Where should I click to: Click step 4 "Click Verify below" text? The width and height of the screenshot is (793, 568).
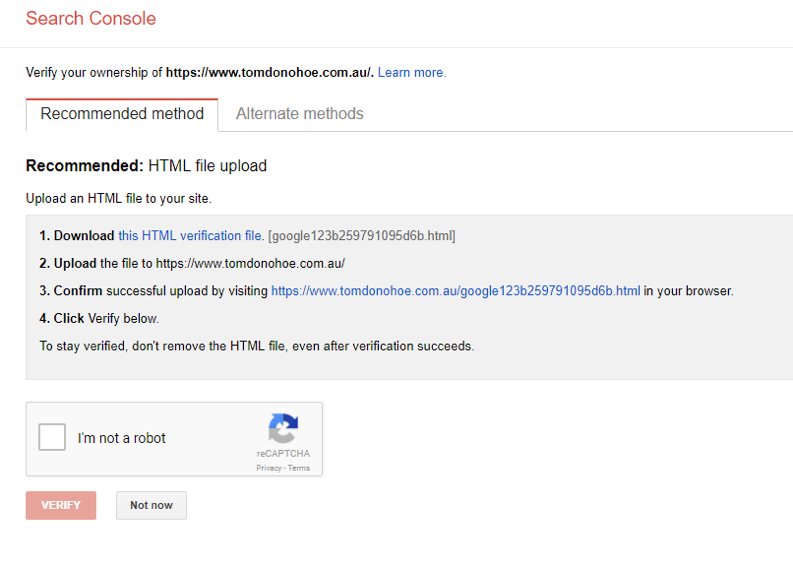pos(99,319)
